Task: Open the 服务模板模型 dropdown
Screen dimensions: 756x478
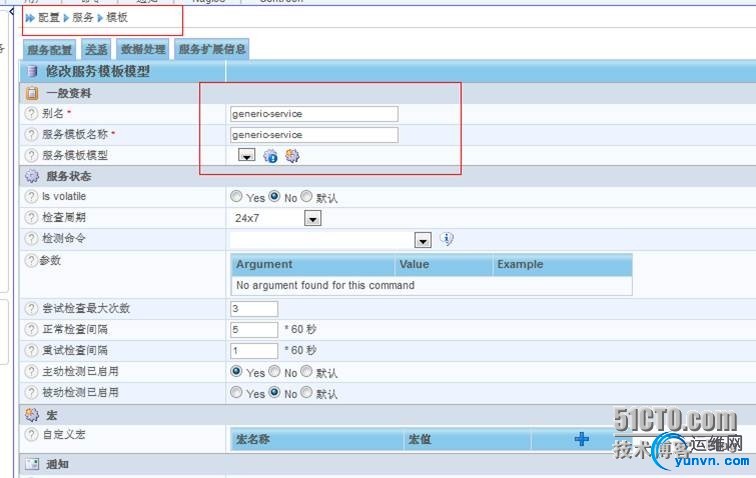Action: click(246, 155)
